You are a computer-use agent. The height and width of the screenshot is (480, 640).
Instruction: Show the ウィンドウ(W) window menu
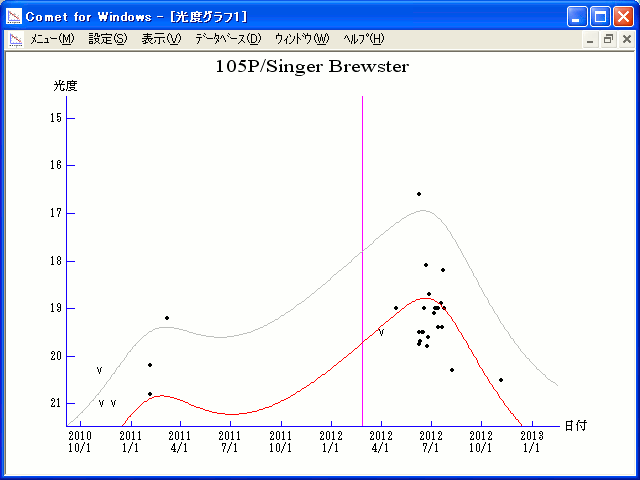click(x=301, y=40)
